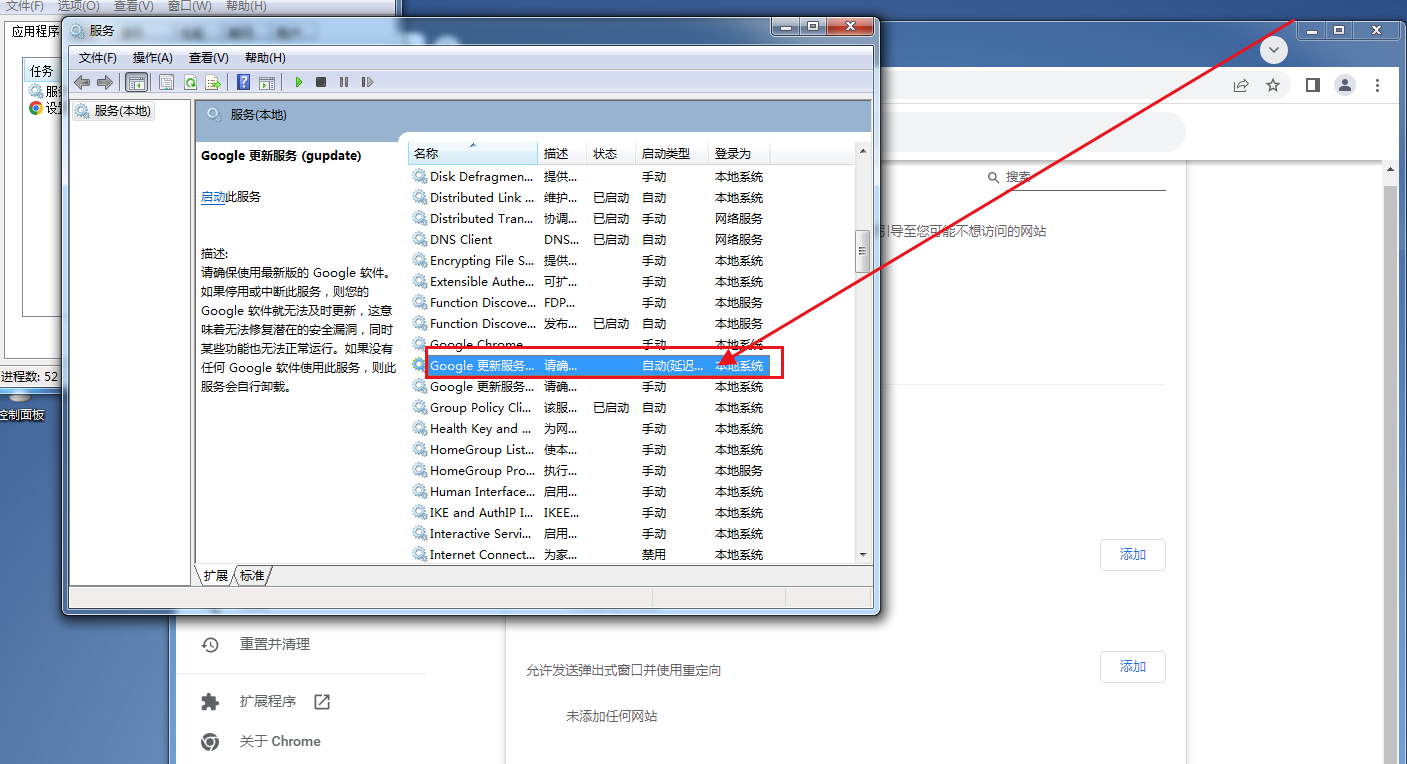This screenshot has height=764, width=1407.
Task: Open 选项(O) menu in Task Manager
Action: point(78,6)
